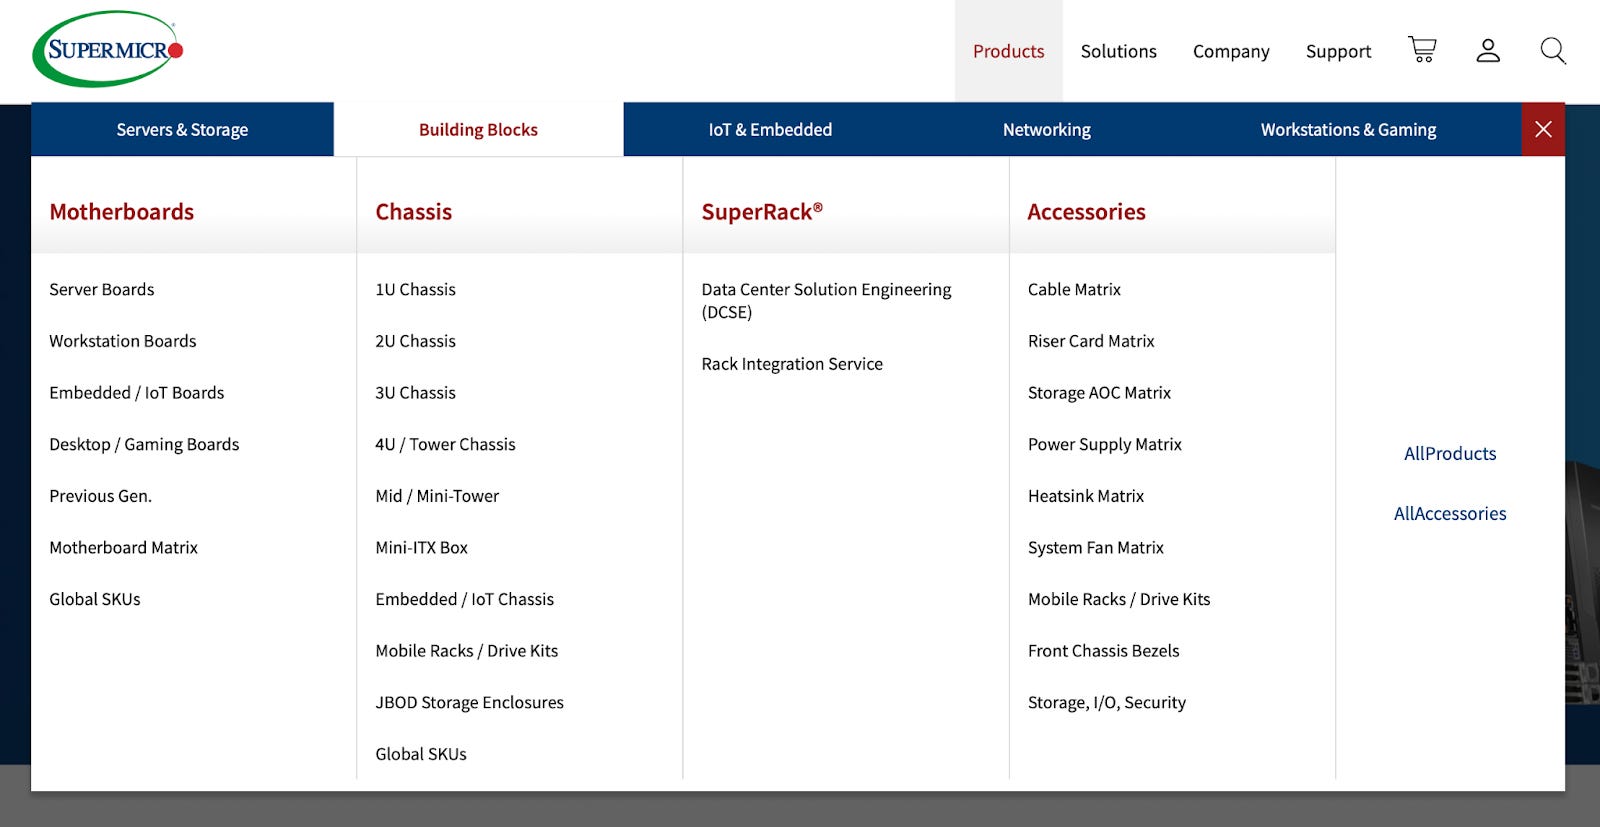Open Global SKUs under Chassis
Screen dimensions: 1600x827
421,754
